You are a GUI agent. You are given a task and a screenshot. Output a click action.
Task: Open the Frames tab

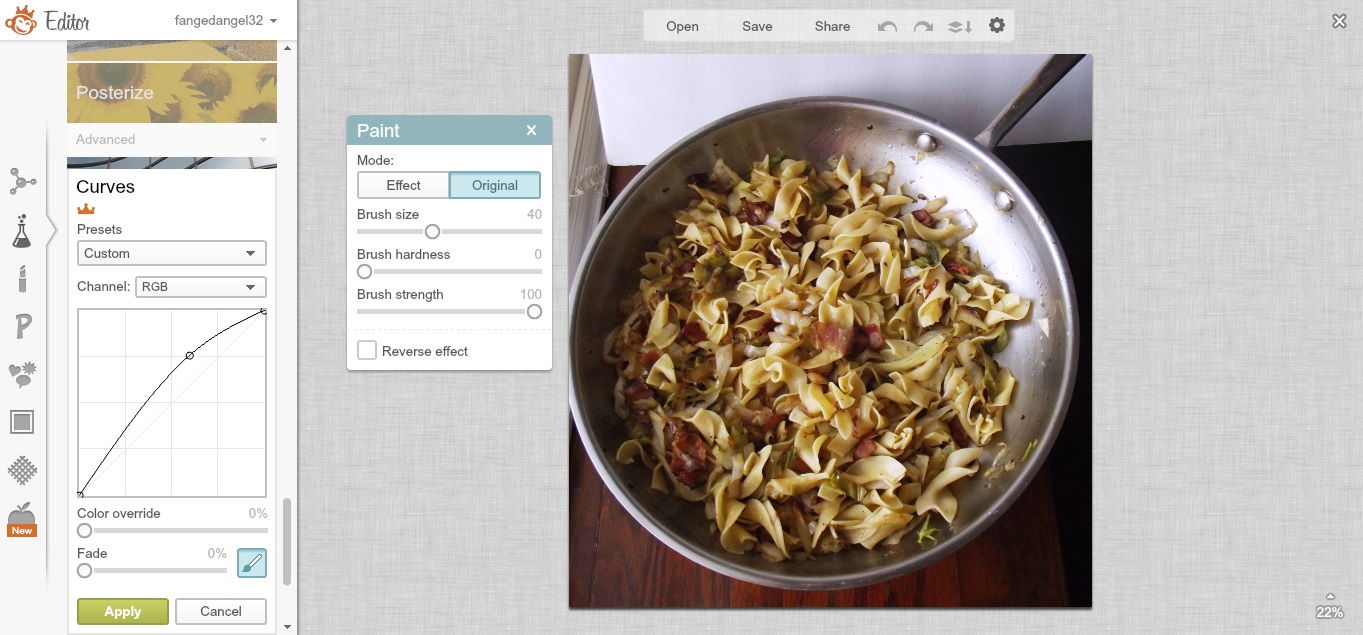22,422
